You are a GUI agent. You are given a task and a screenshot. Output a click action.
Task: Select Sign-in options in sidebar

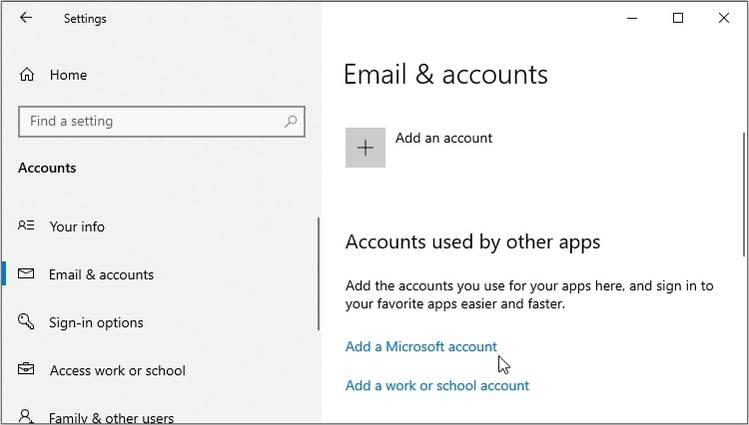[96, 323]
